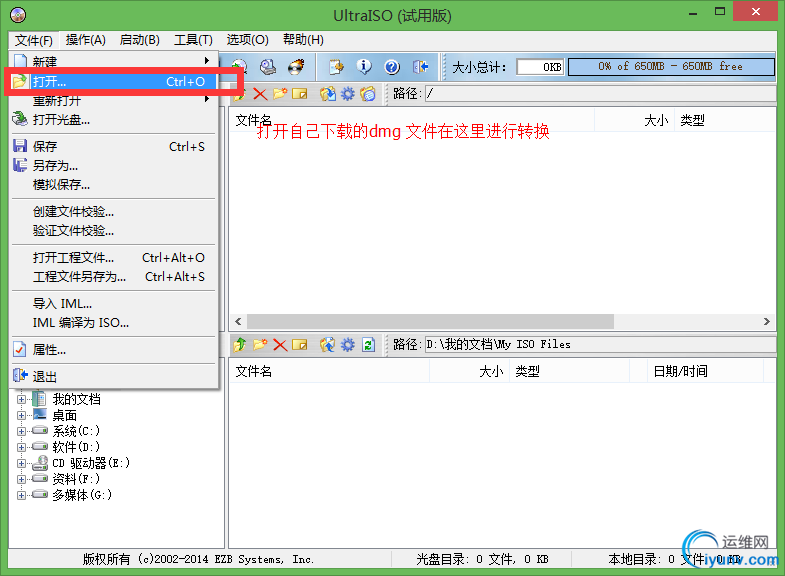785x576 pixels.
Task: Click green refresh icon in local toolbar
Action: click(368, 345)
